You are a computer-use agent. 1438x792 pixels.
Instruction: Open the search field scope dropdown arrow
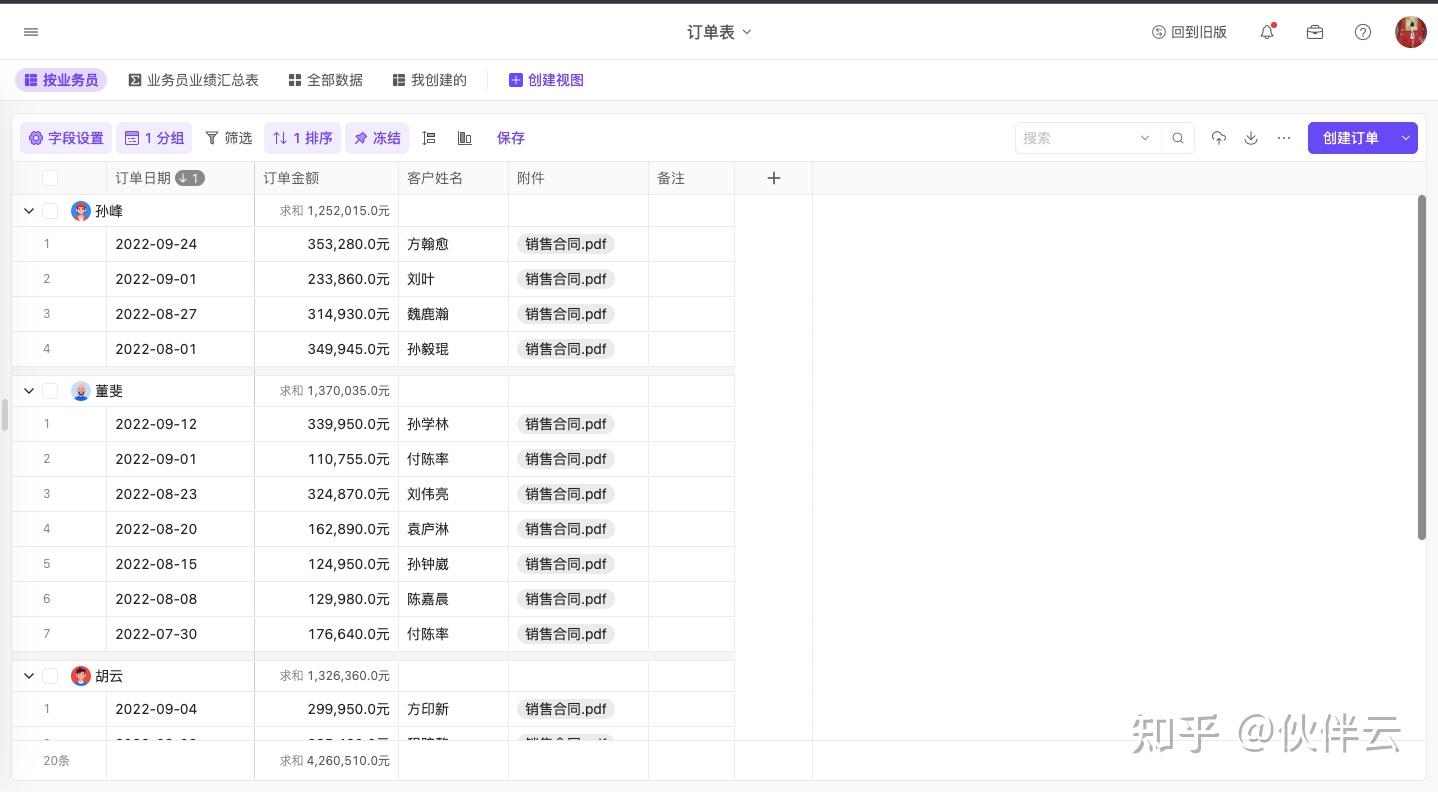point(1146,138)
